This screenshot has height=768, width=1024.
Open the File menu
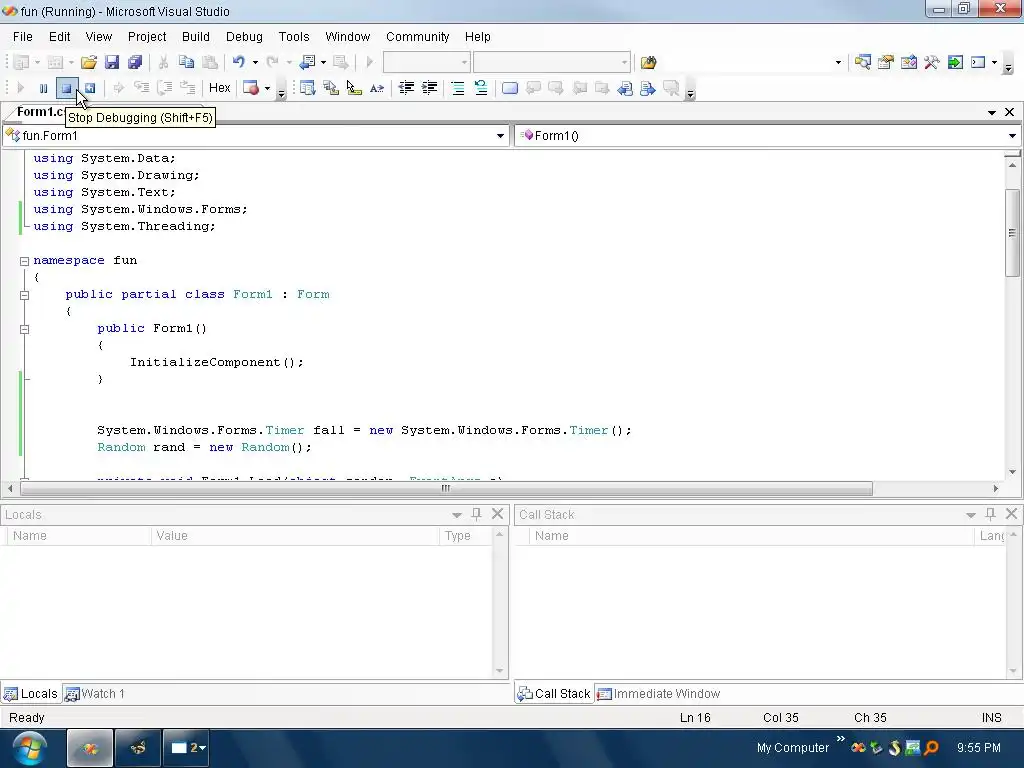23,37
